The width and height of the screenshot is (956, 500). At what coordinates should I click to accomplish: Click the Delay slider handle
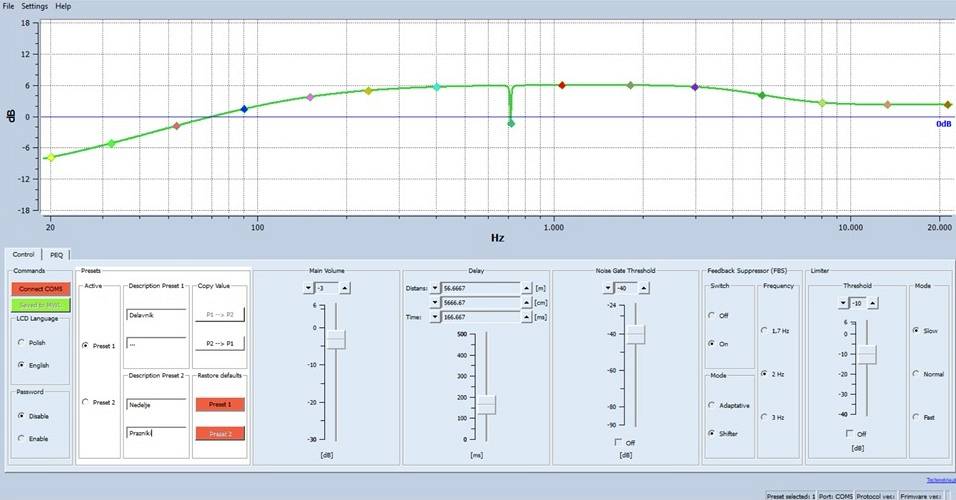point(486,404)
